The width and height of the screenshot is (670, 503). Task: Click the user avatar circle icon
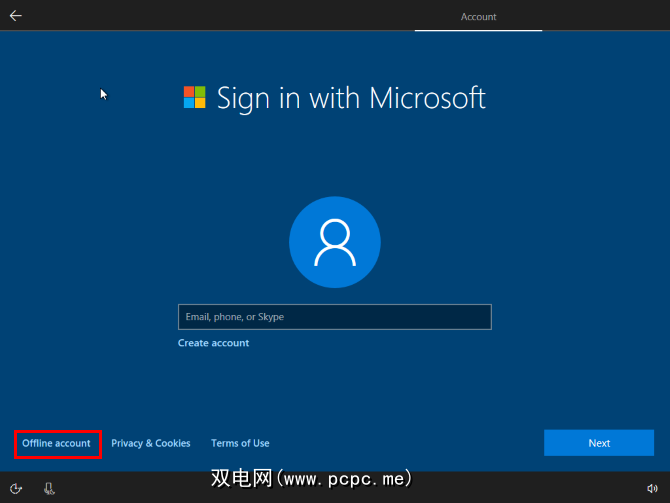[335, 242]
